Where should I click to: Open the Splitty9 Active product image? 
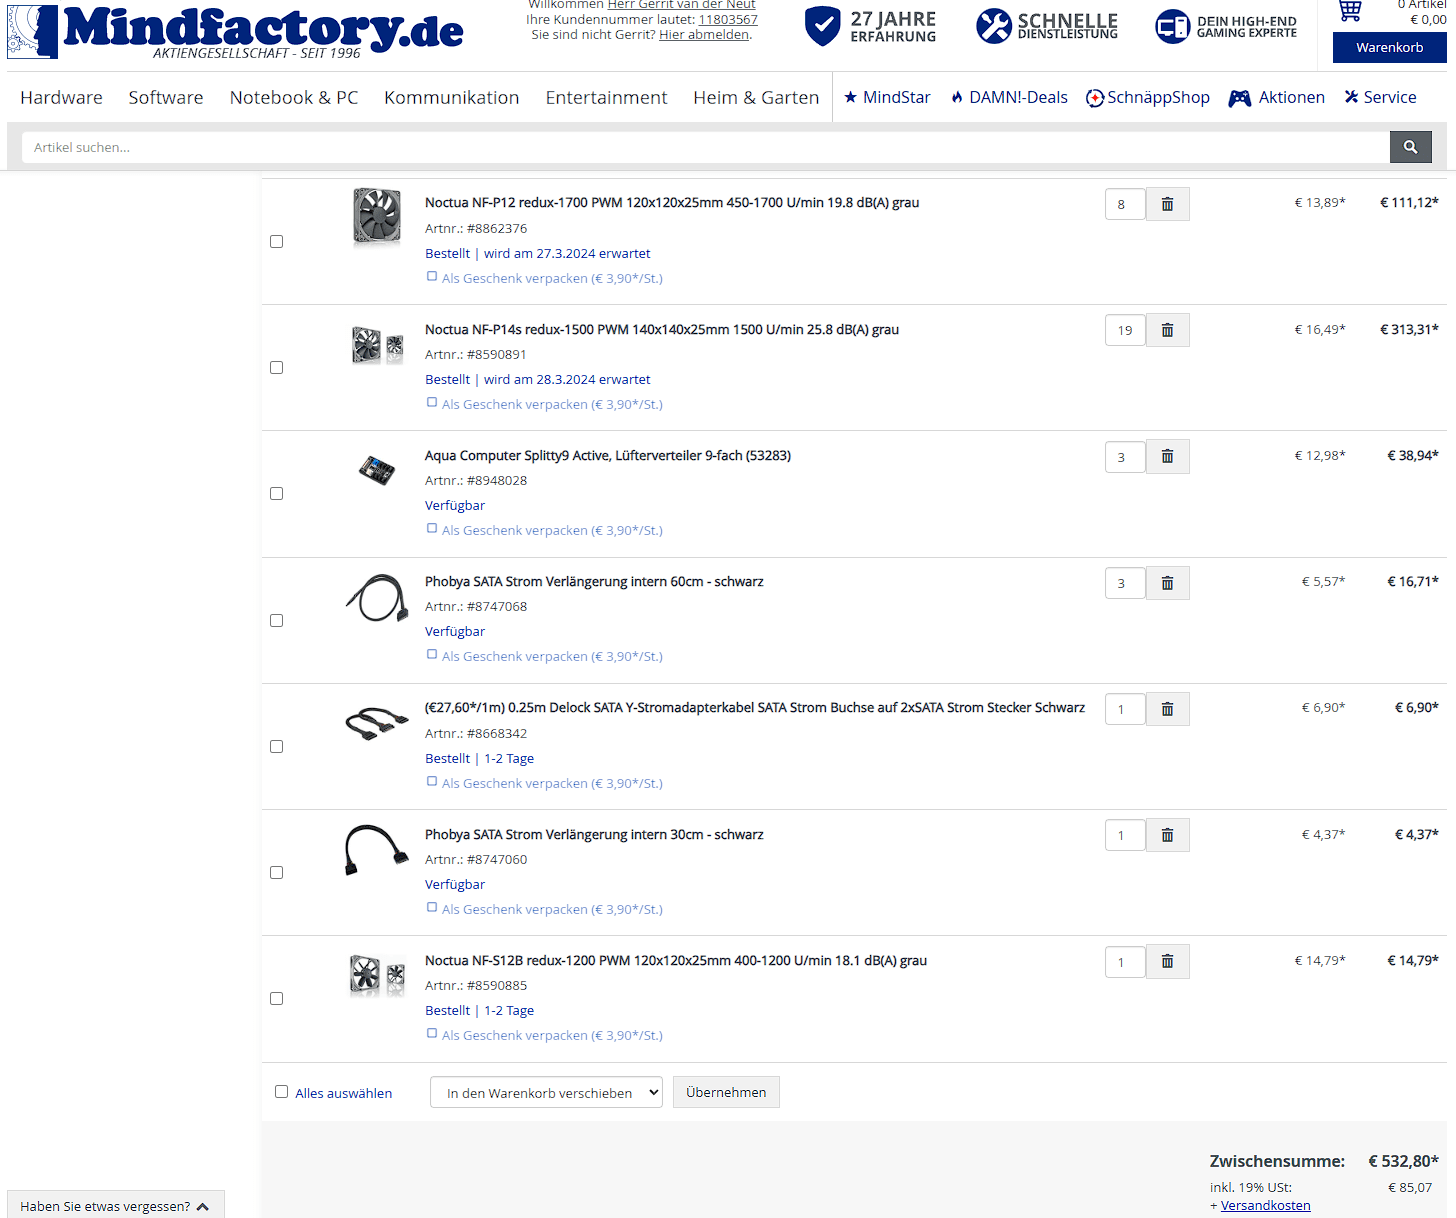point(377,469)
